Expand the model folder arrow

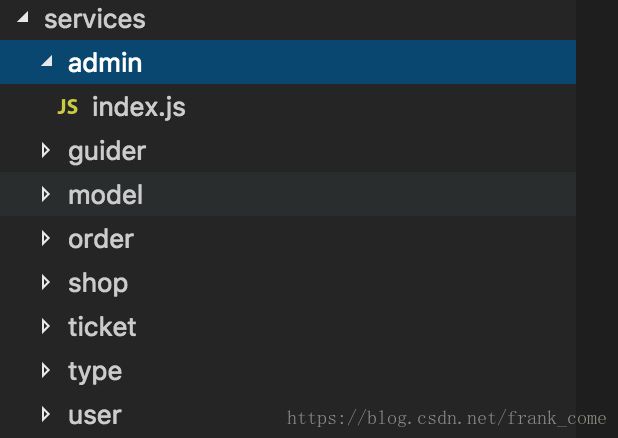click(46, 194)
